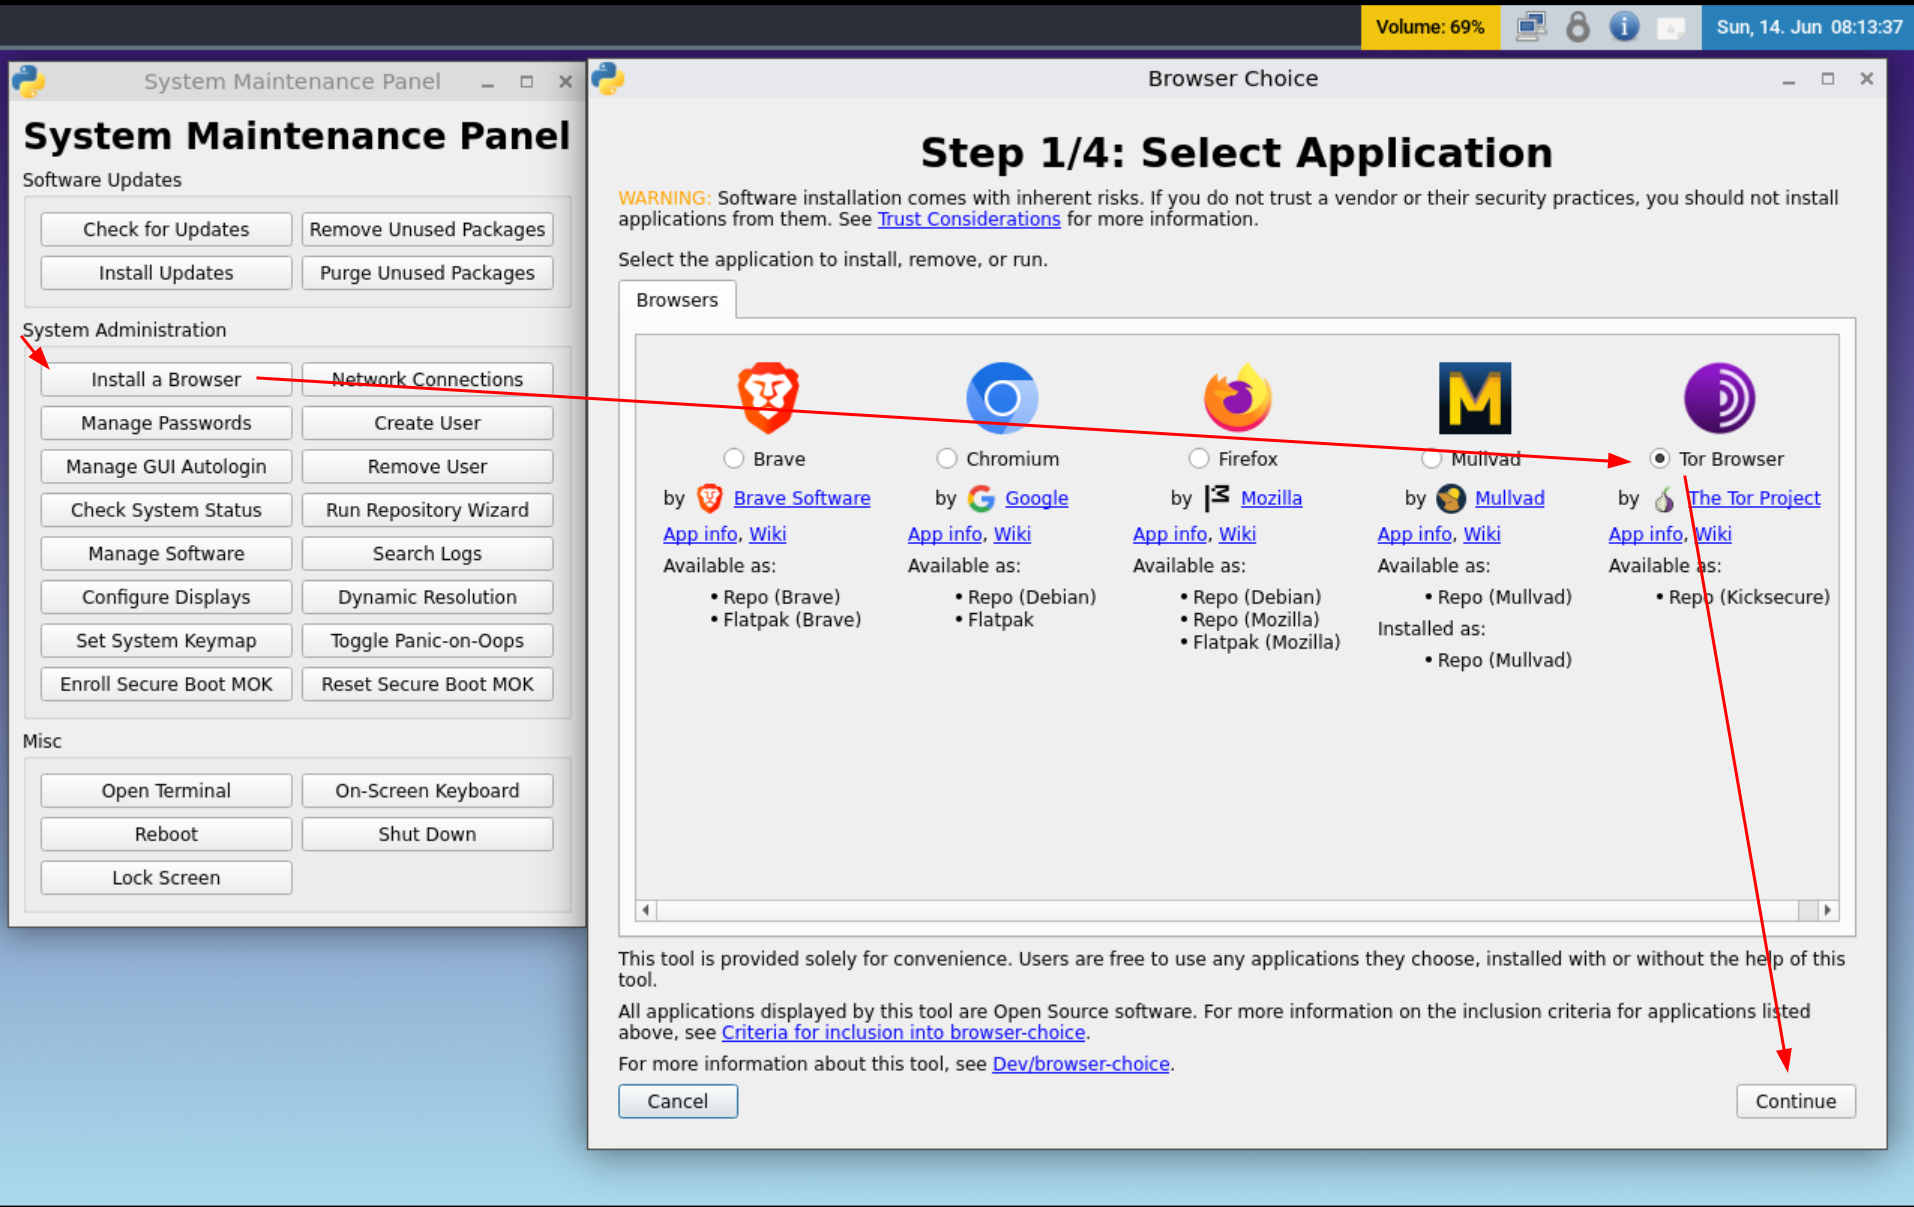The height and width of the screenshot is (1207, 1914).
Task: Click the white tray icon beside the clock
Action: (x=1671, y=27)
